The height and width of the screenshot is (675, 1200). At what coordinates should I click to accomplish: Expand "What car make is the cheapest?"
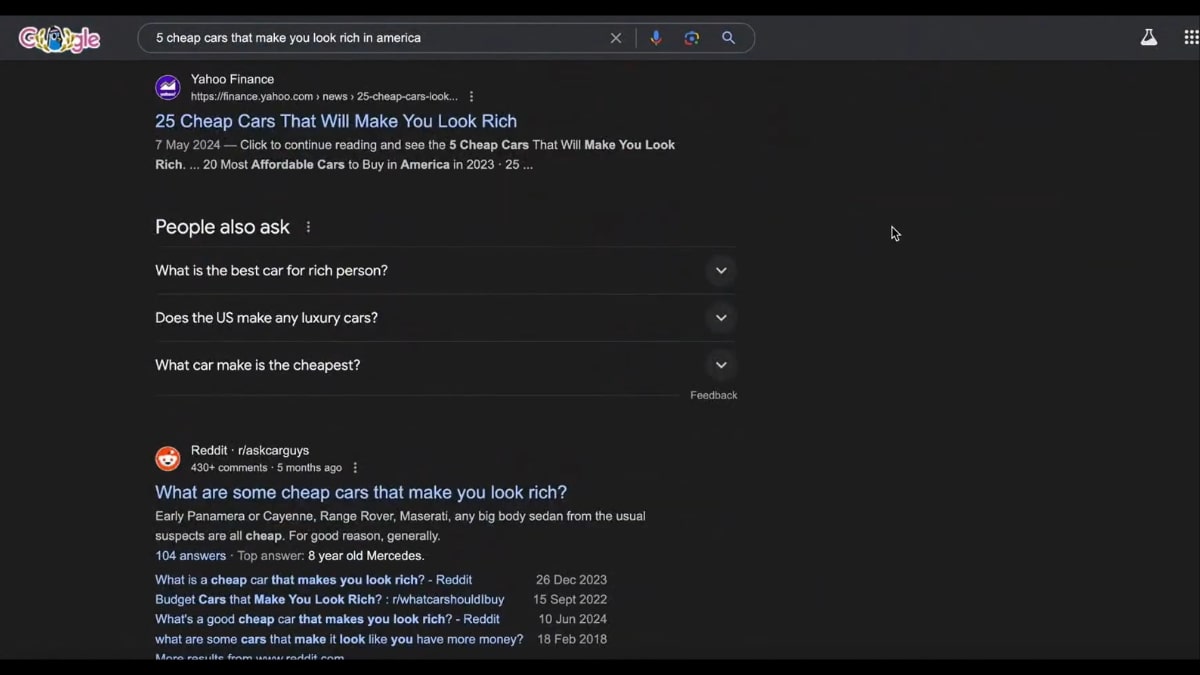pyautogui.click(x=720, y=365)
